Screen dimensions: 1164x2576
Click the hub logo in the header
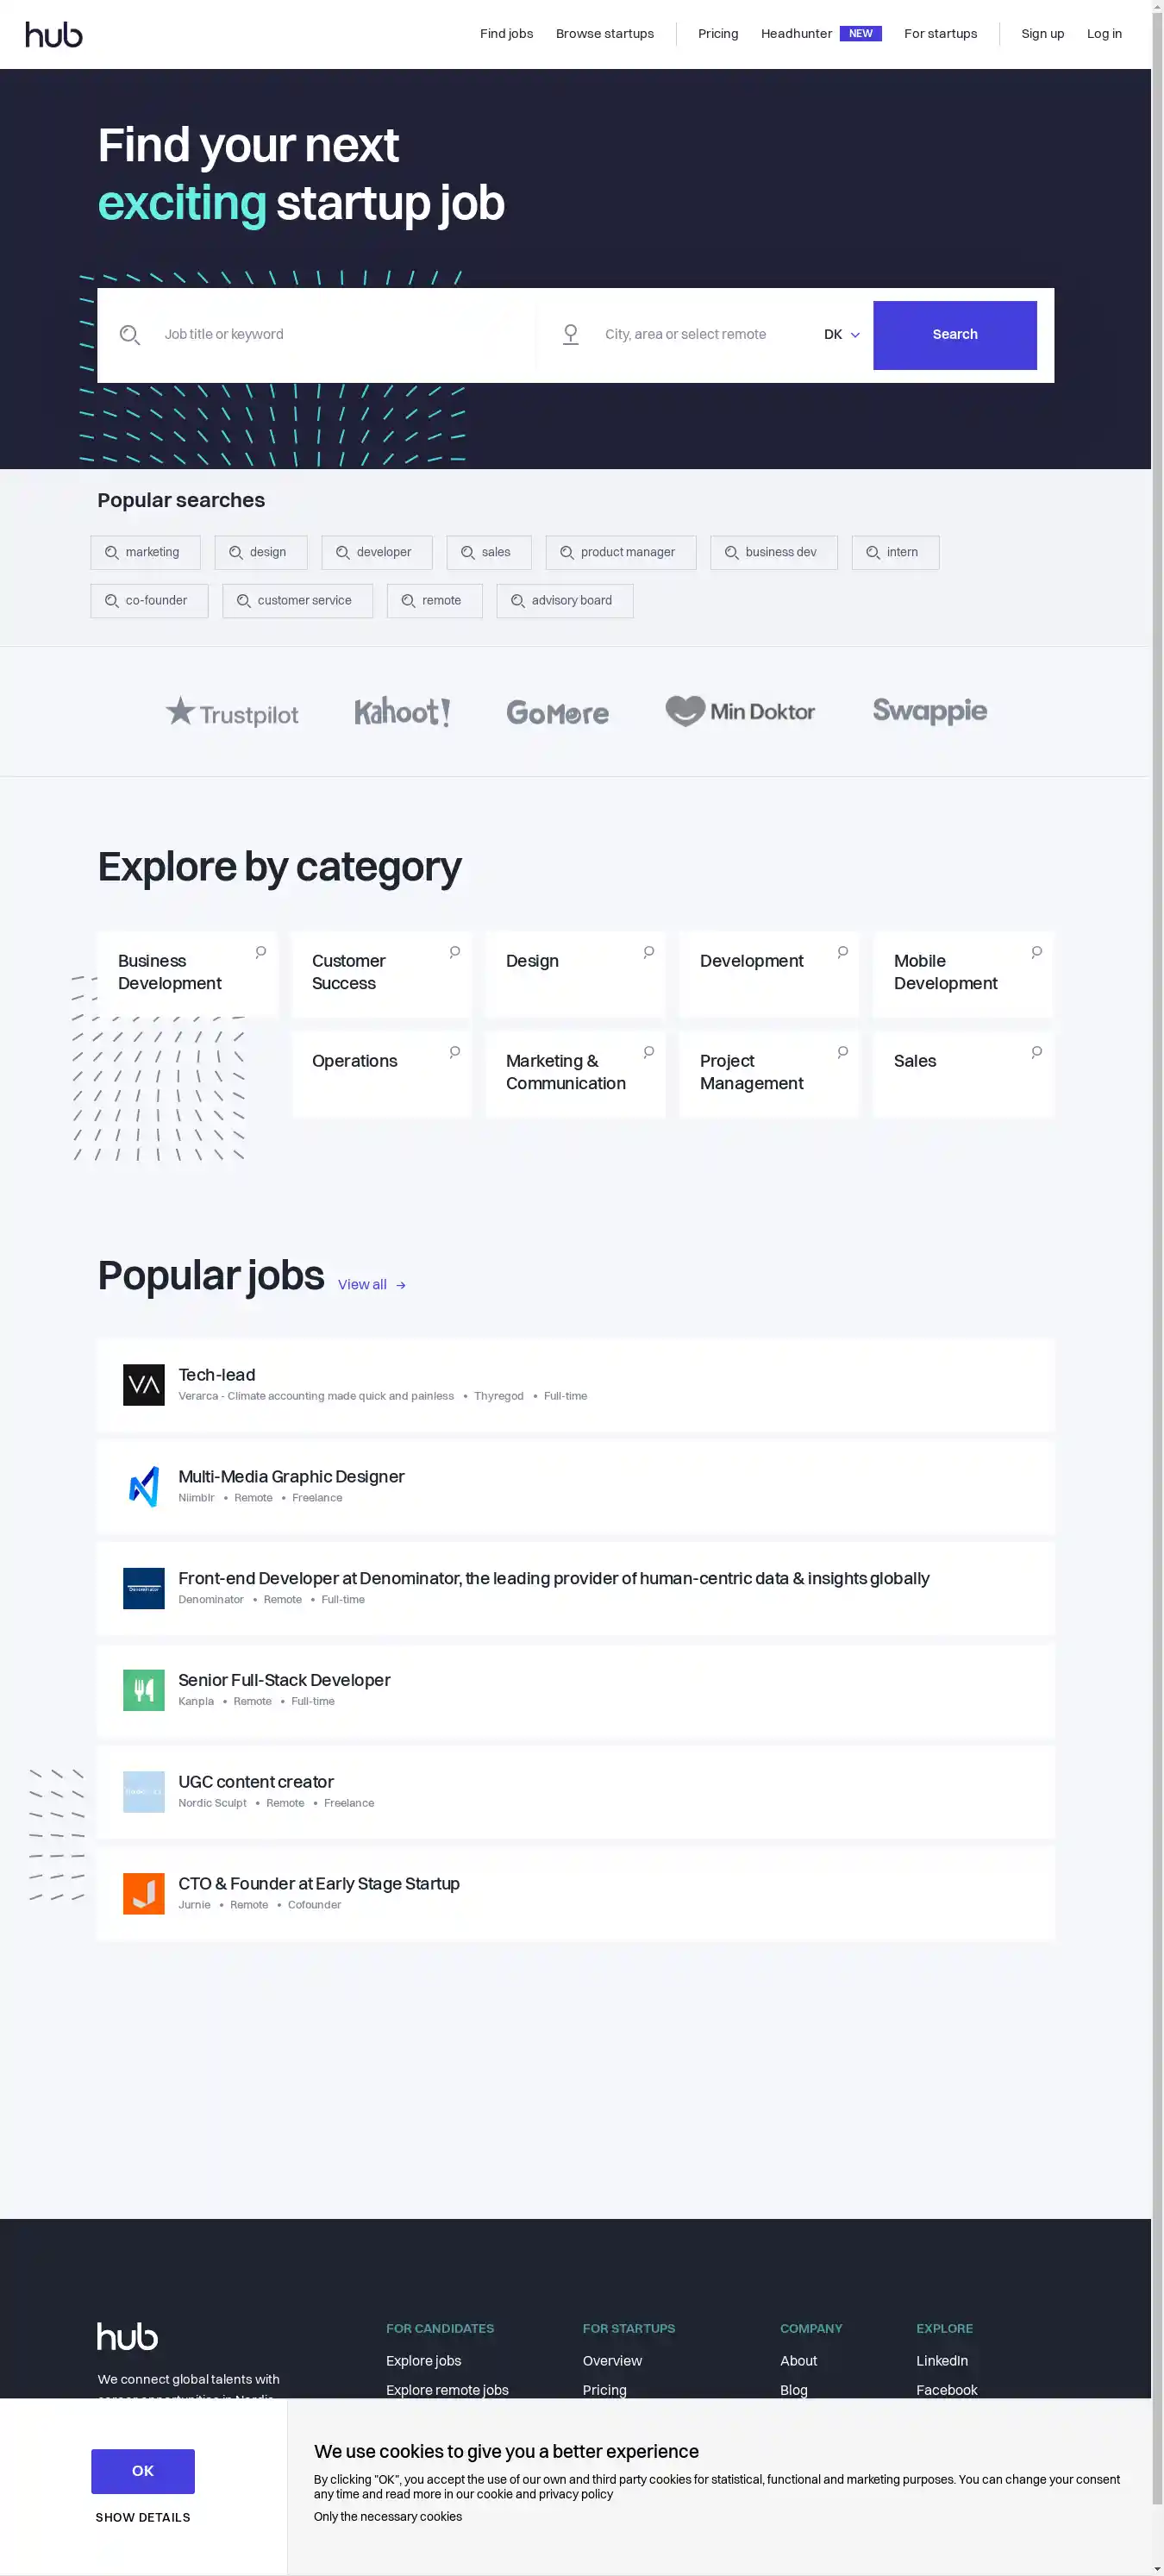(x=54, y=33)
